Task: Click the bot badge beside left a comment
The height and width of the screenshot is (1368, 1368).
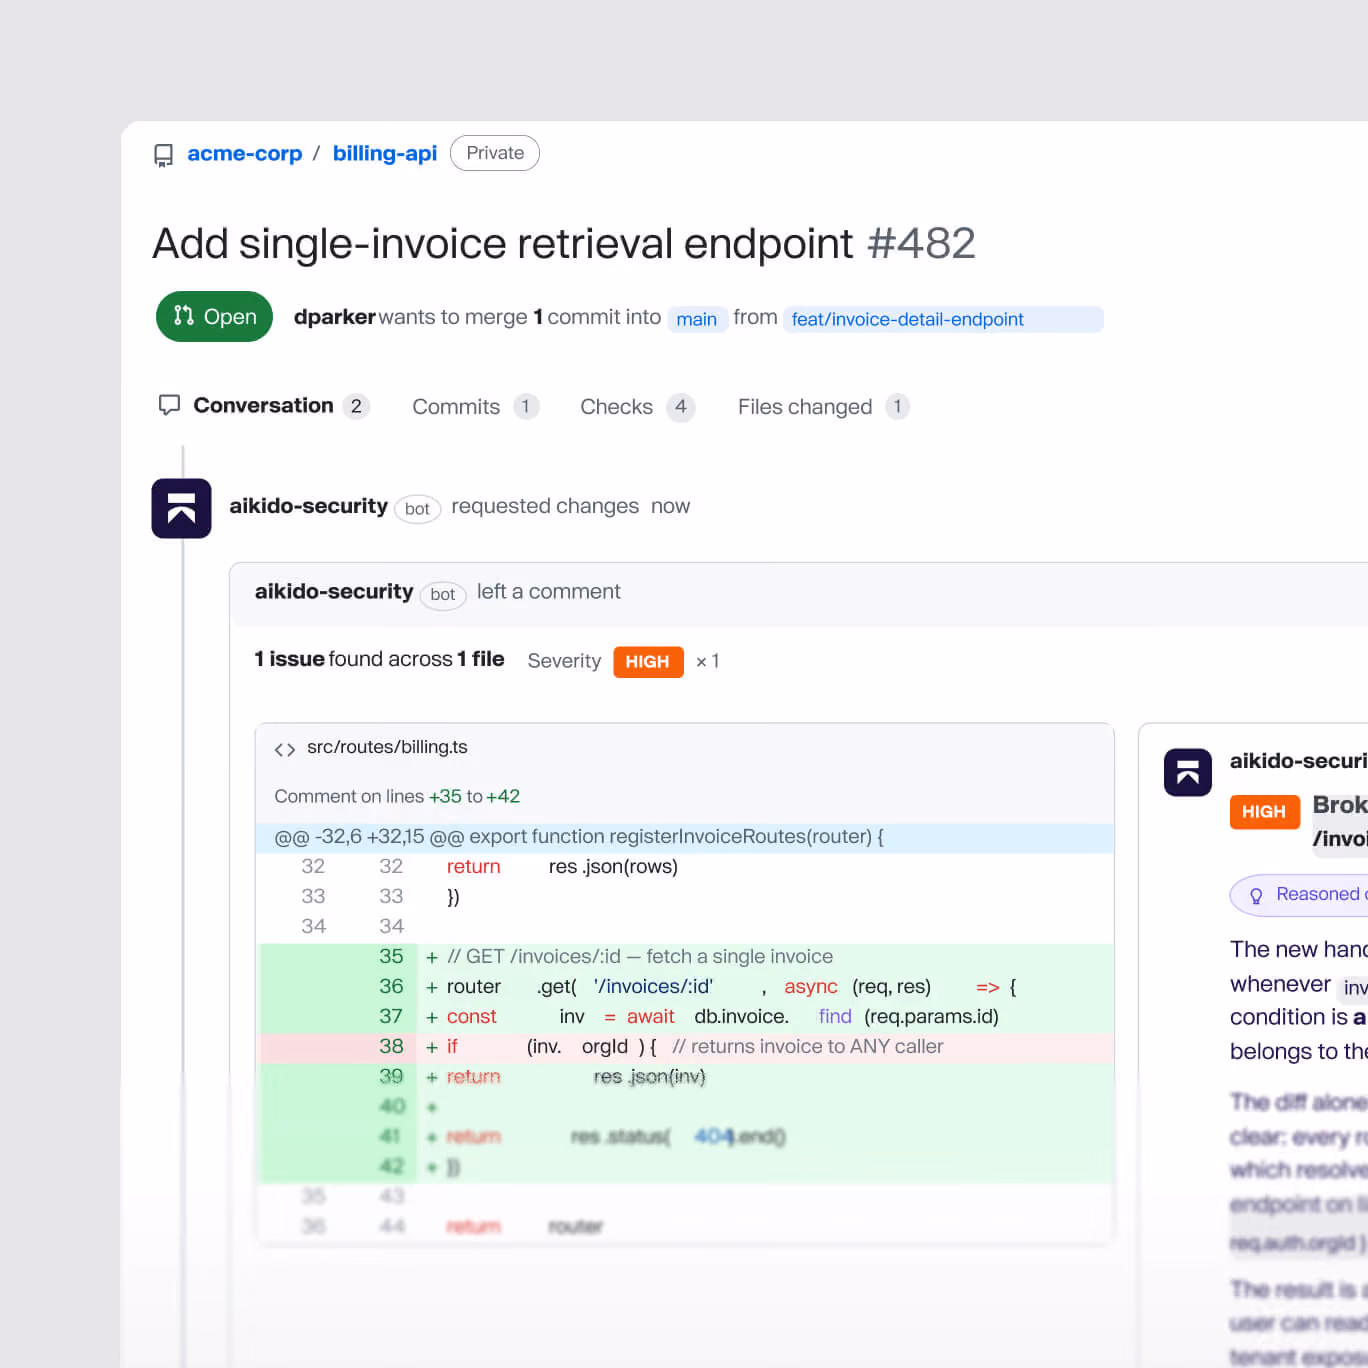Action: [x=443, y=594]
